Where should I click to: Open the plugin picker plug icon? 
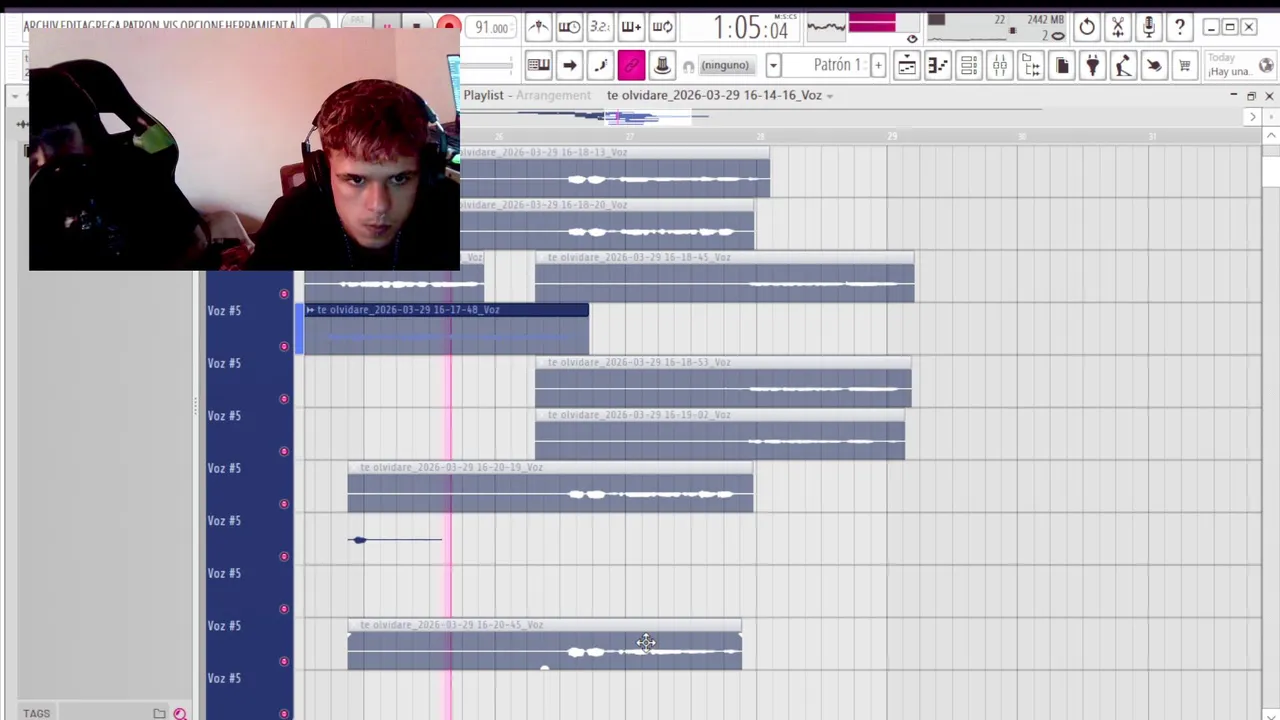pyautogui.click(x=1092, y=66)
